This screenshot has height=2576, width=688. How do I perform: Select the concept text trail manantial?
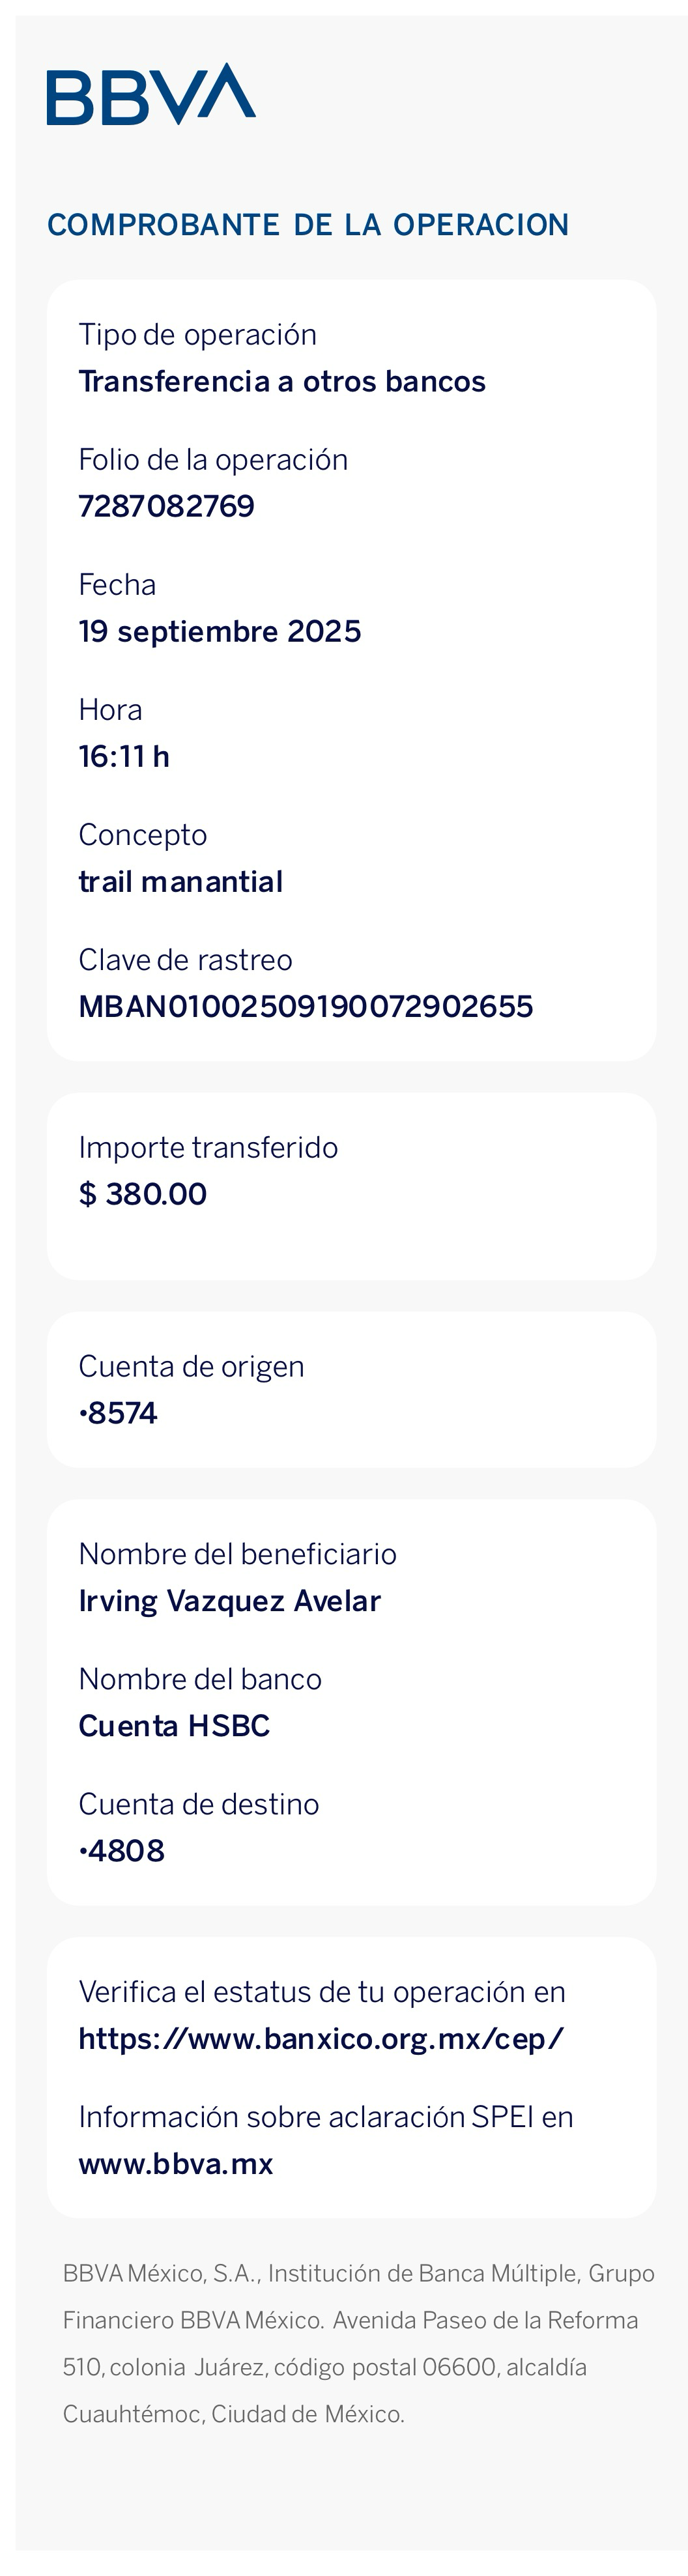click(181, 881)
